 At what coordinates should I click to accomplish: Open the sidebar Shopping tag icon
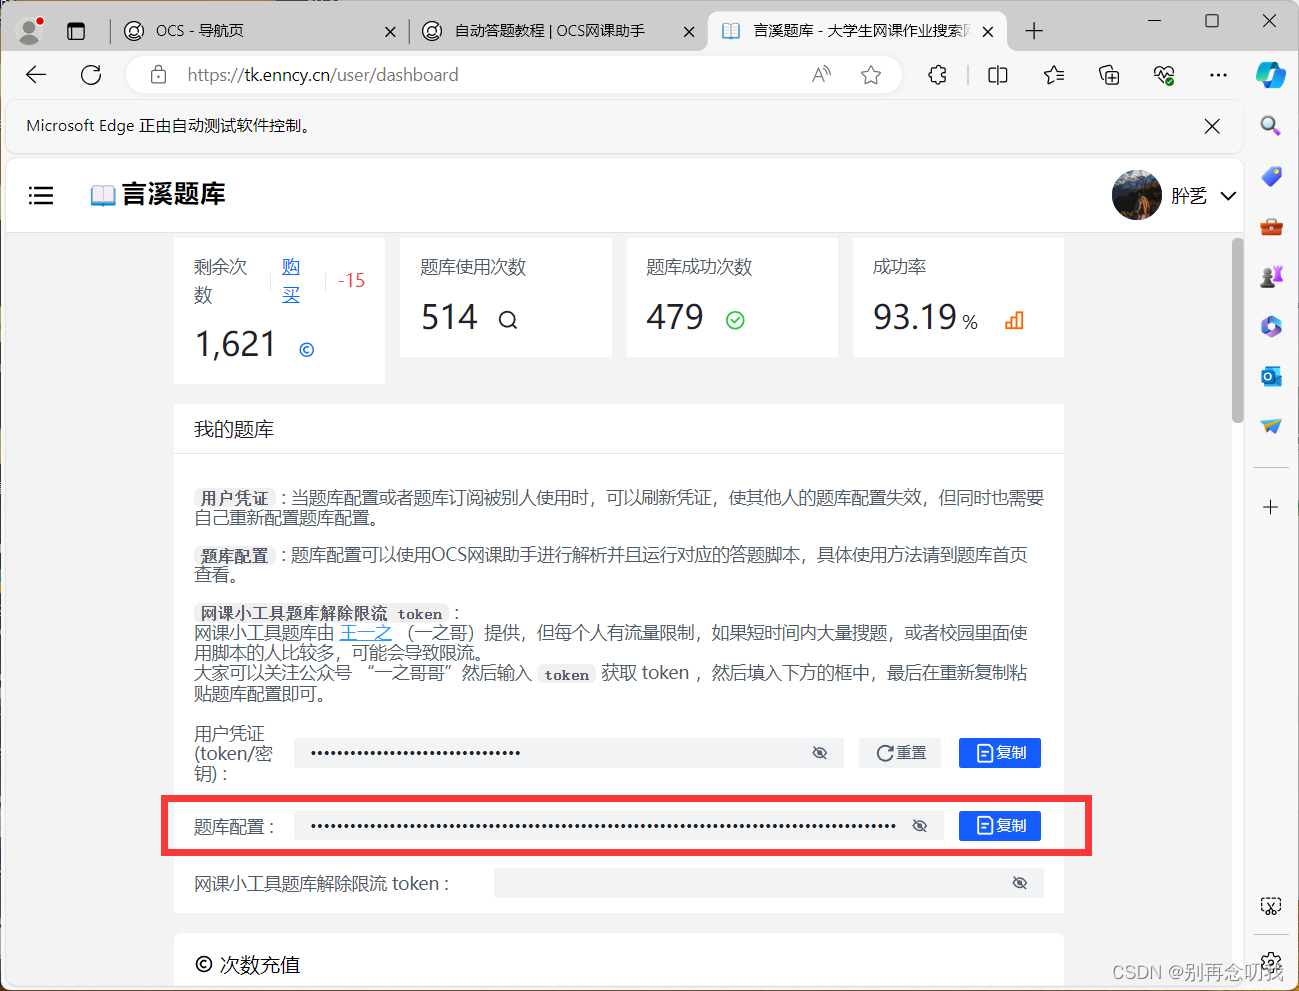click(x=1271, y=177)
